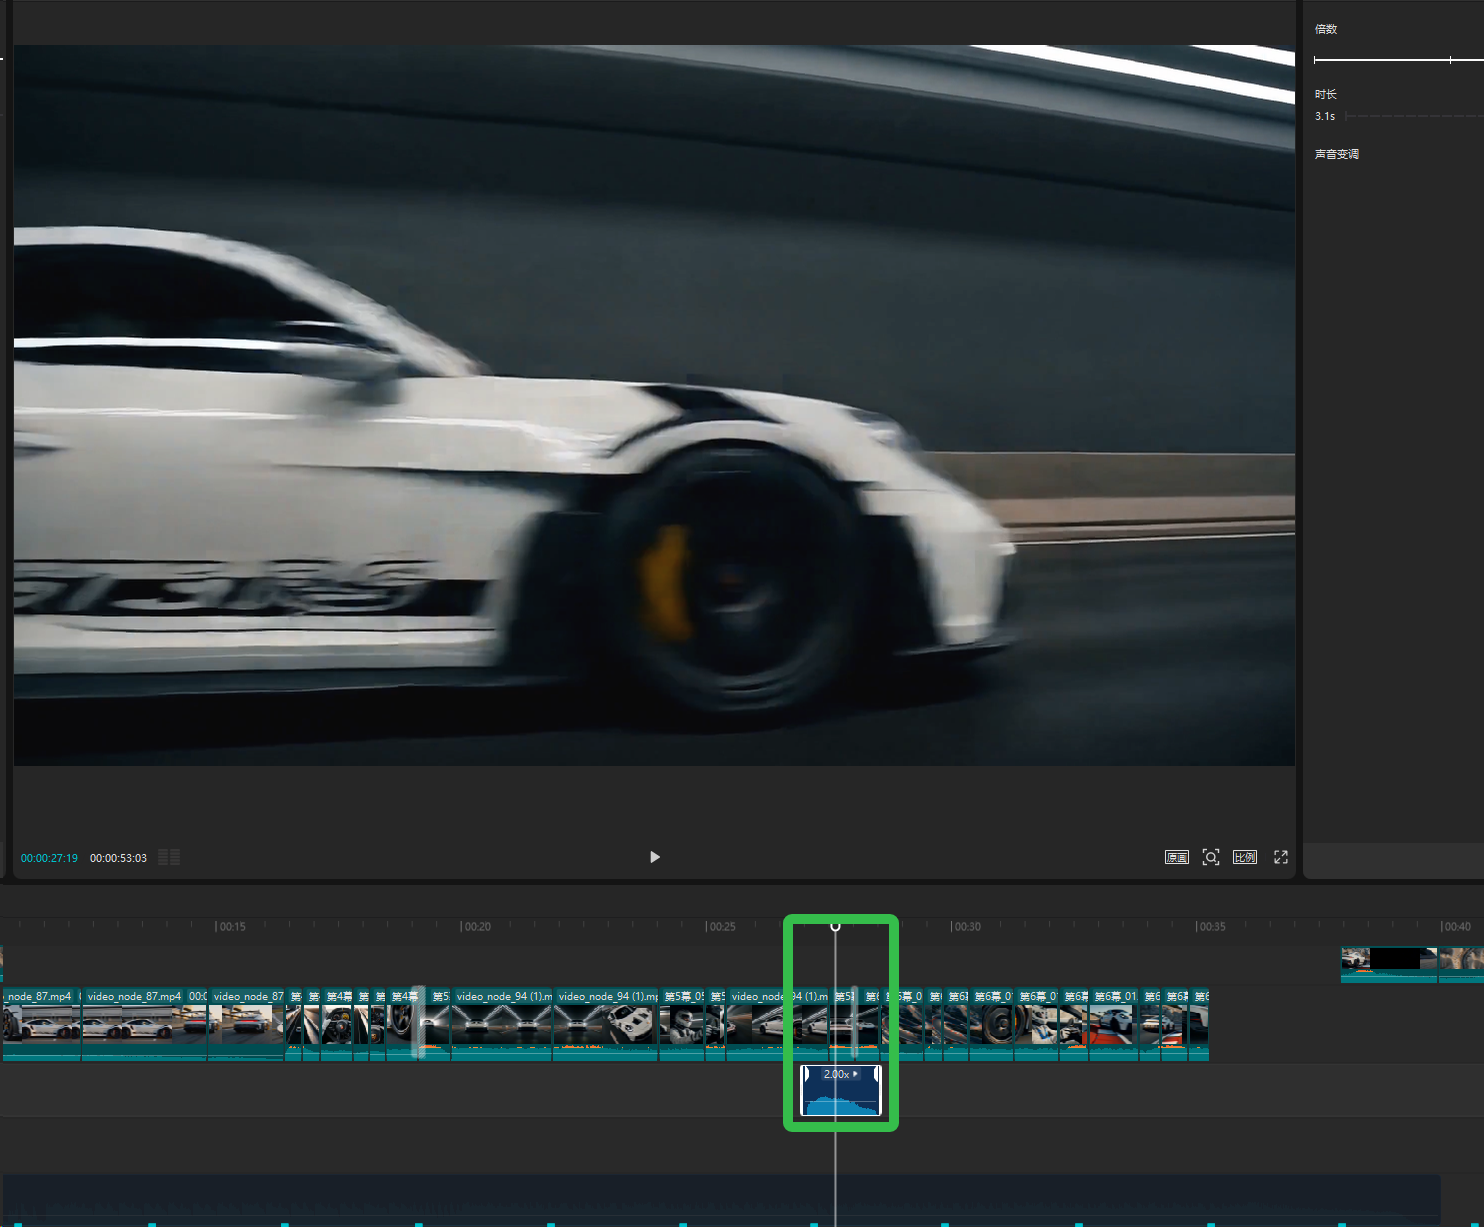This screenshot has width=1484, height=1227.
Task: Open the 比例 aspect ratio button
Action: (x=1245, y=857)
